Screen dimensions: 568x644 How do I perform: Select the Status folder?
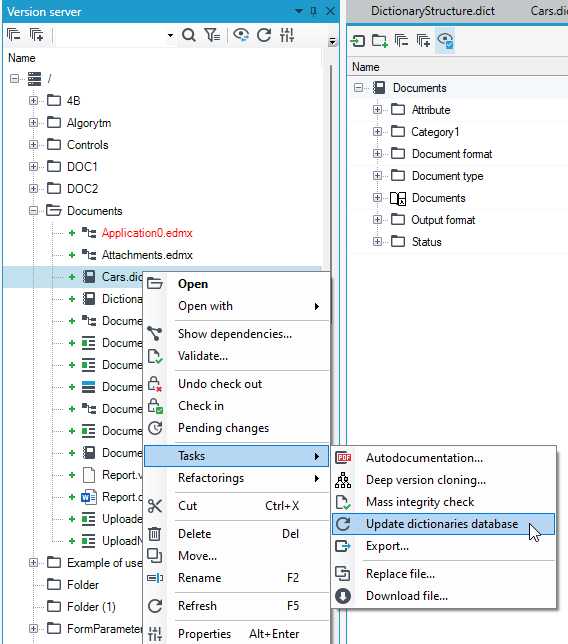pos(426,242)
